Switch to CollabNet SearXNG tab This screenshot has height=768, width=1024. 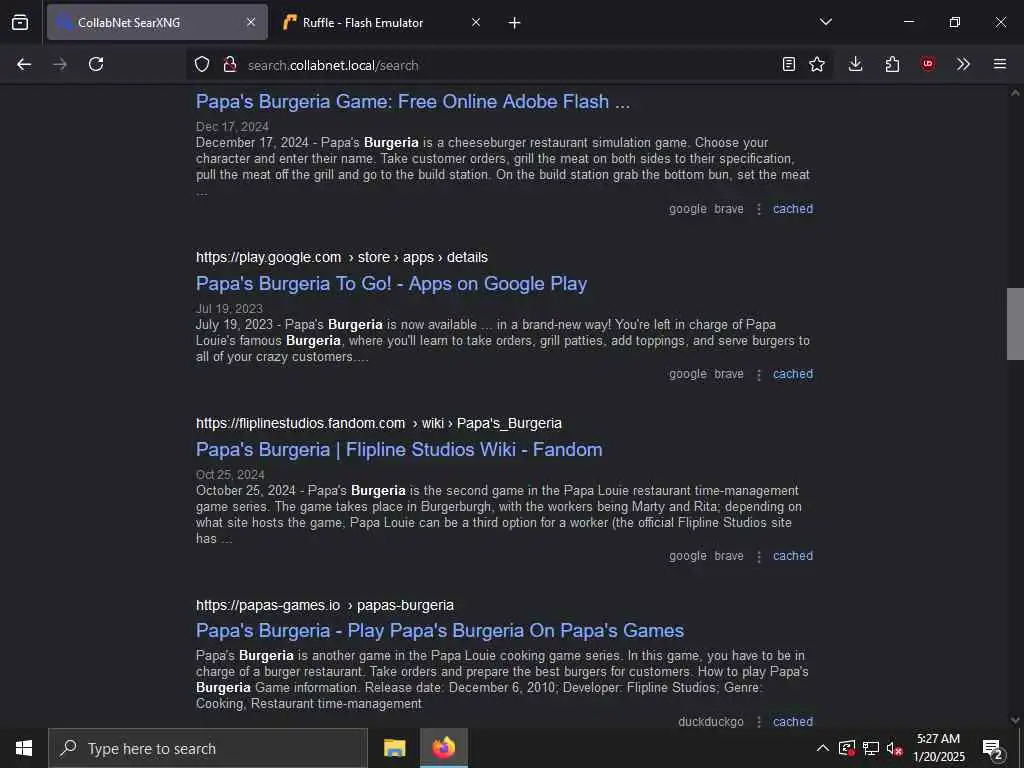pos(157,22)
